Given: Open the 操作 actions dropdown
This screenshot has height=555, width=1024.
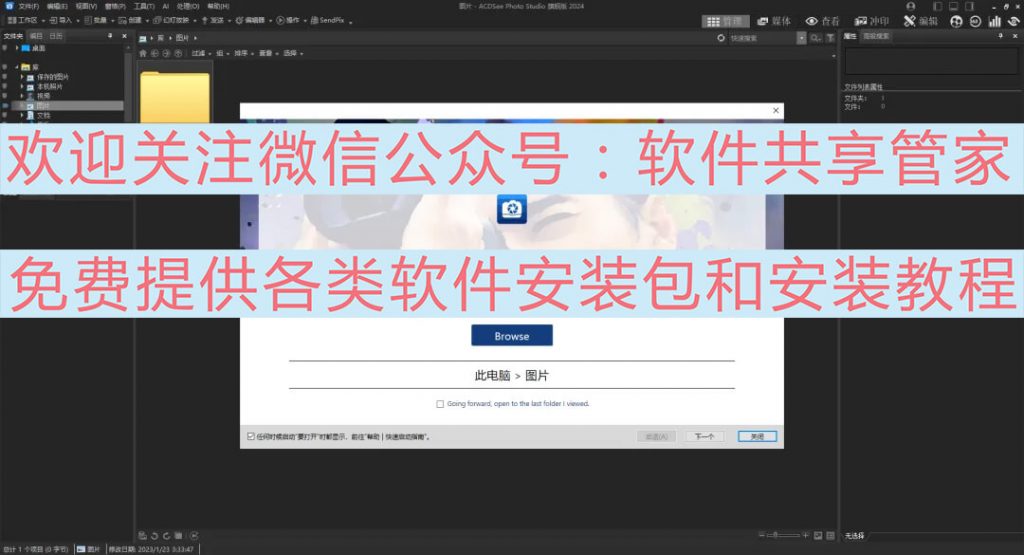Looking at the screenshot, I should pyautogui.click(x=291, y=20).
